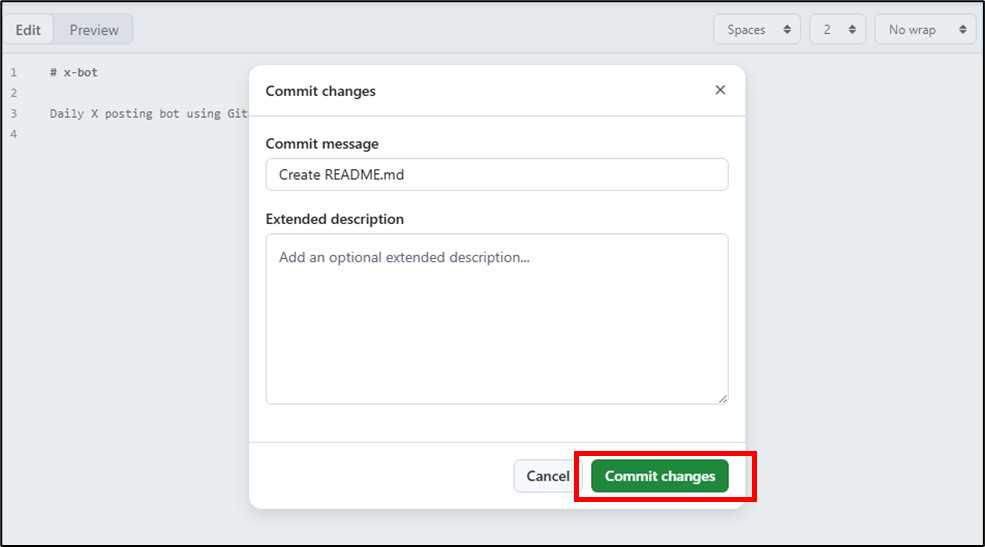Switch to the Edit tab
The width and height of the screenshot is (985, 547).
[28, 30]
